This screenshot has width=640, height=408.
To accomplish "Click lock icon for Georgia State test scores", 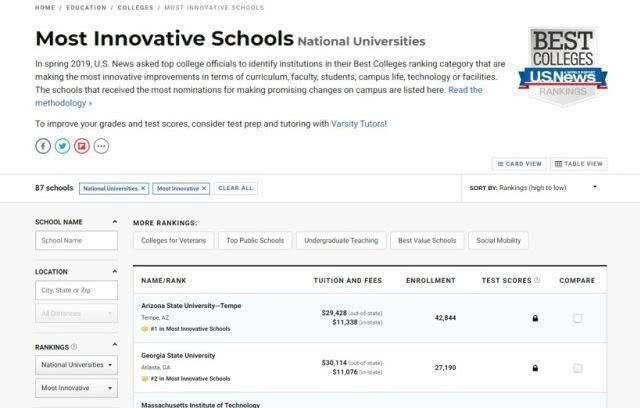I will click(535, 368).
